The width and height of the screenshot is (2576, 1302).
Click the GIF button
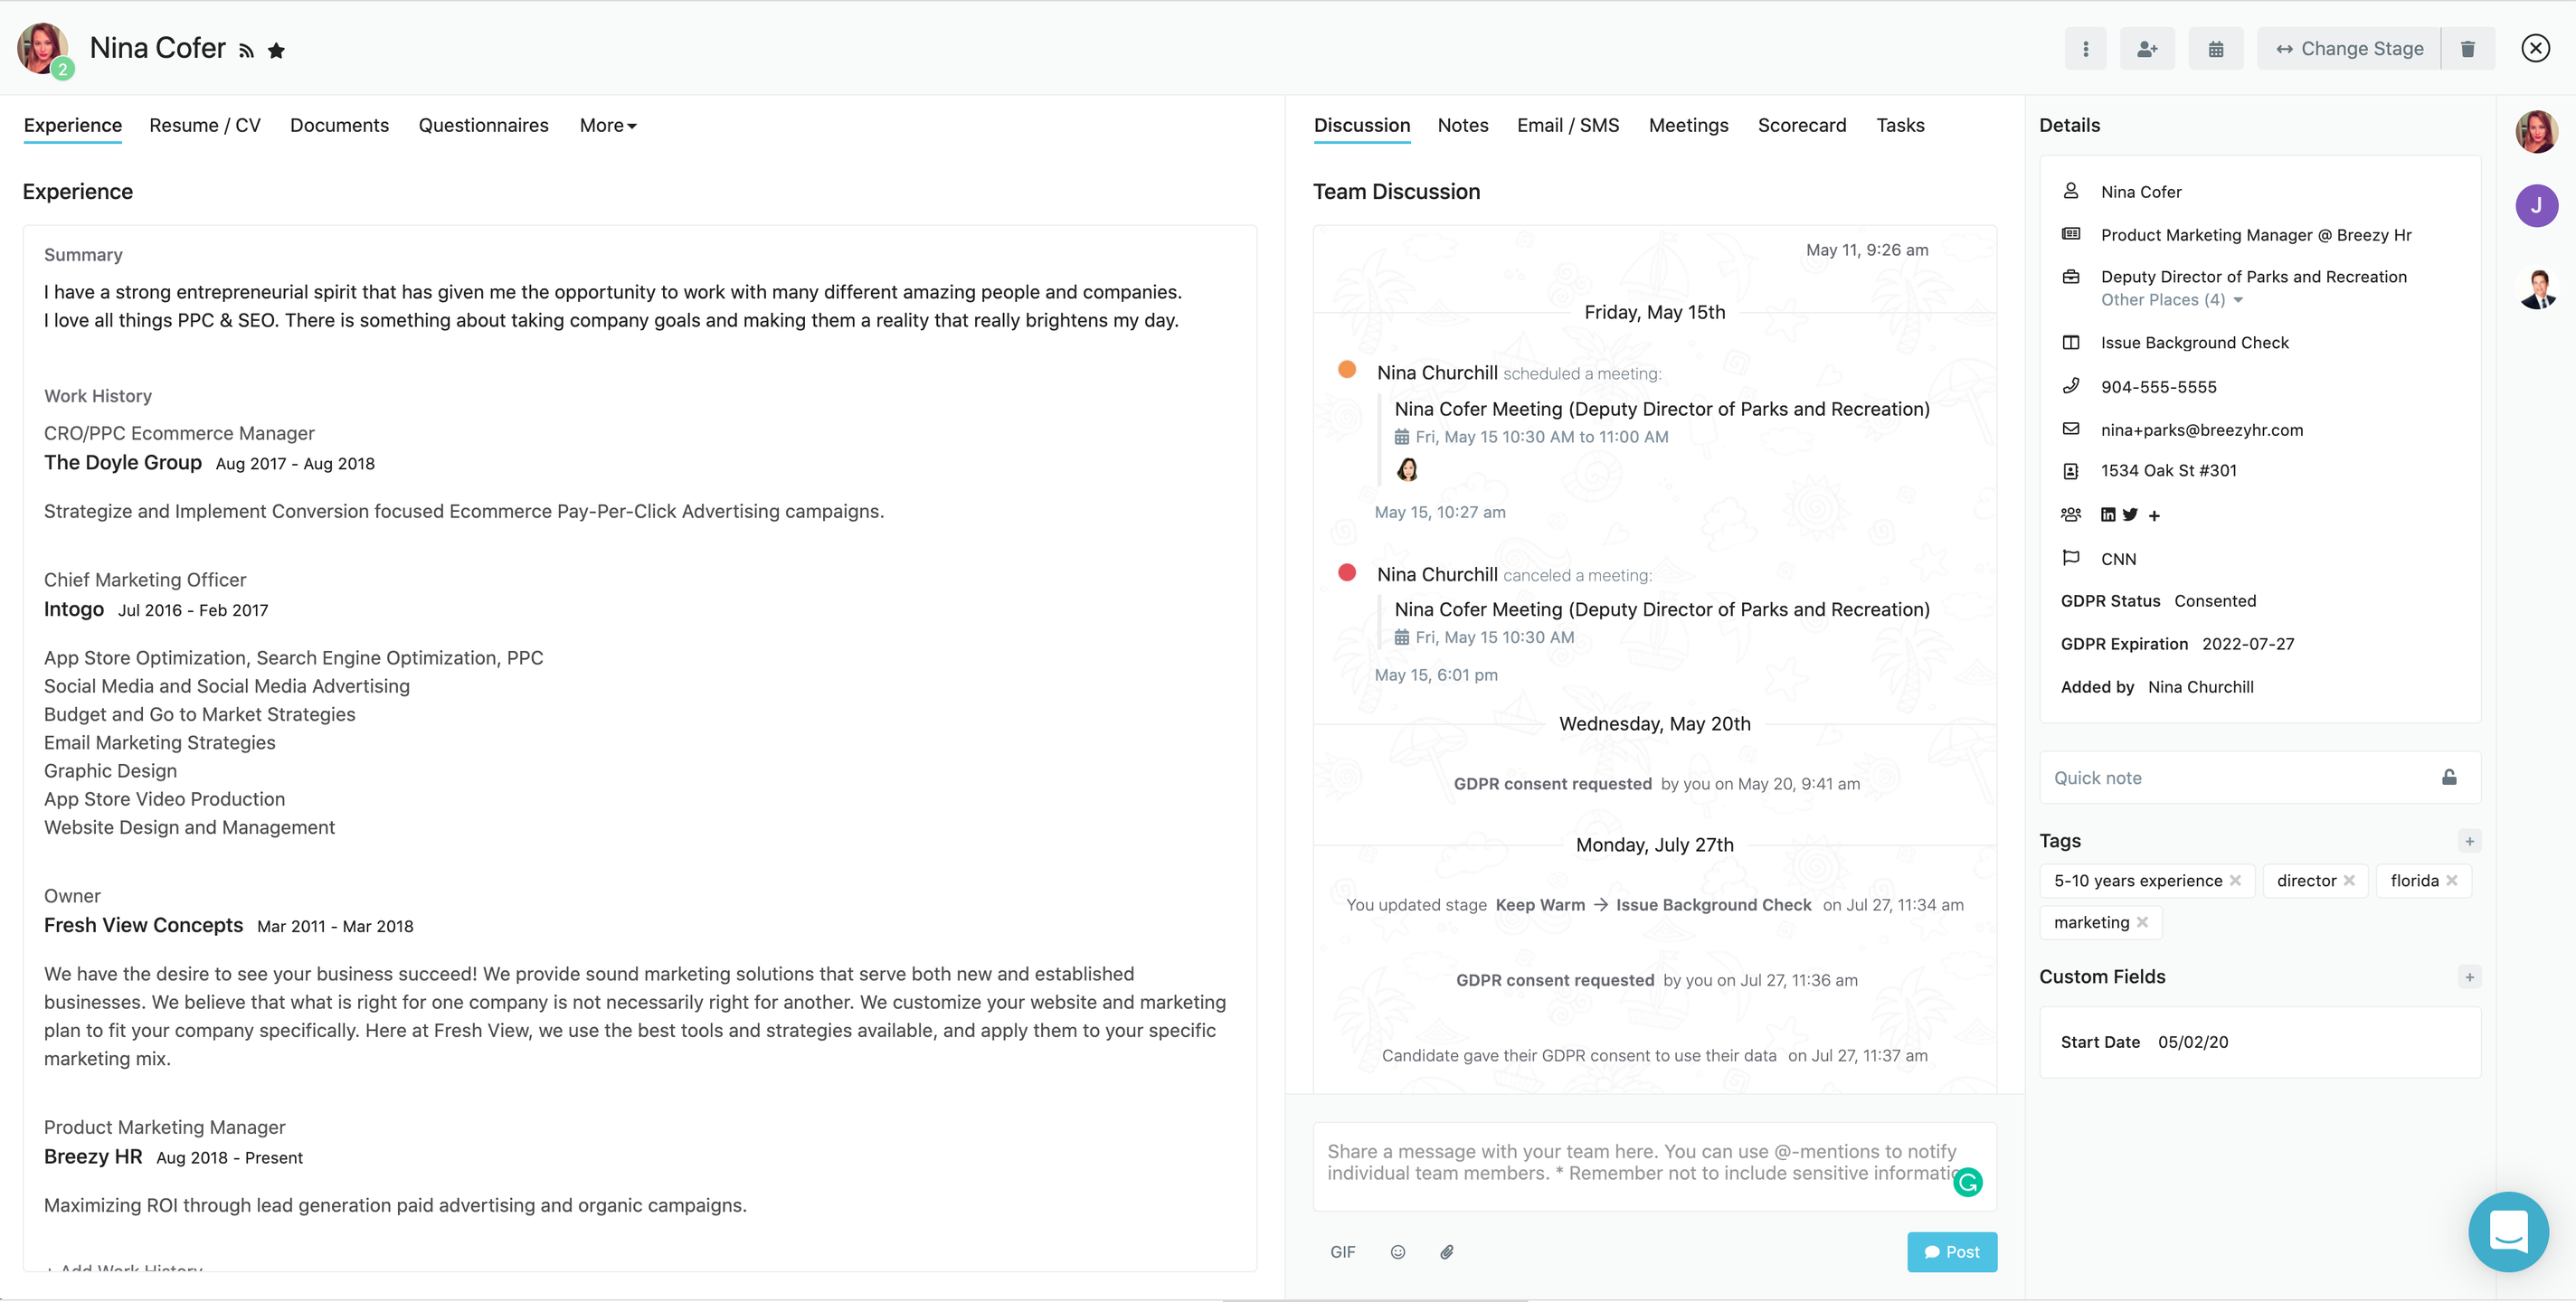click(x=1342, y=1252)
